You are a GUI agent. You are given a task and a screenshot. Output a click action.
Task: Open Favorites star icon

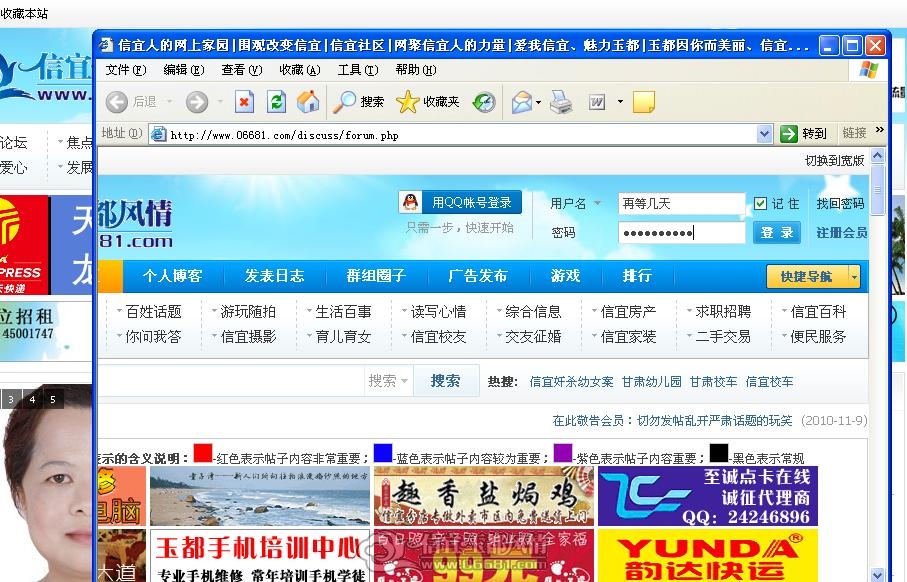pos(407,102)
